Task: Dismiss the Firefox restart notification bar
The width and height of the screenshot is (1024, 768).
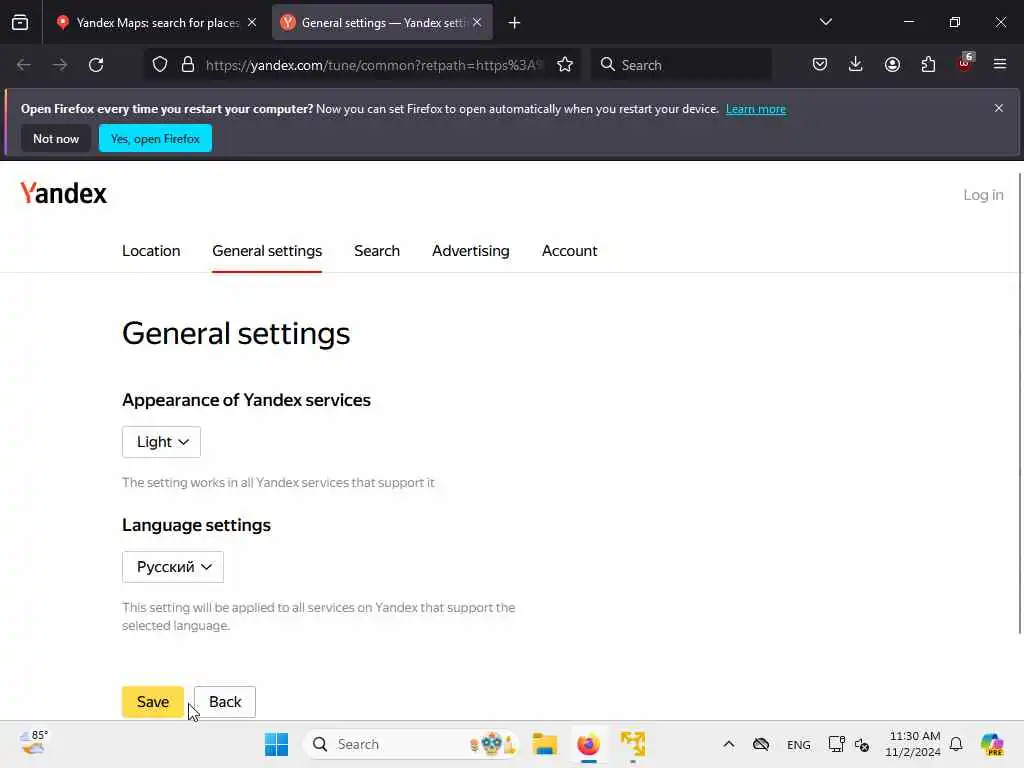Action: coord(999,108)
